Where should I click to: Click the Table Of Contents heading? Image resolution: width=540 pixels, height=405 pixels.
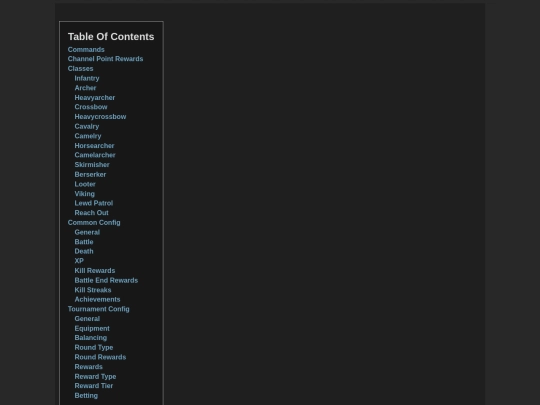(x=111, y=37)
